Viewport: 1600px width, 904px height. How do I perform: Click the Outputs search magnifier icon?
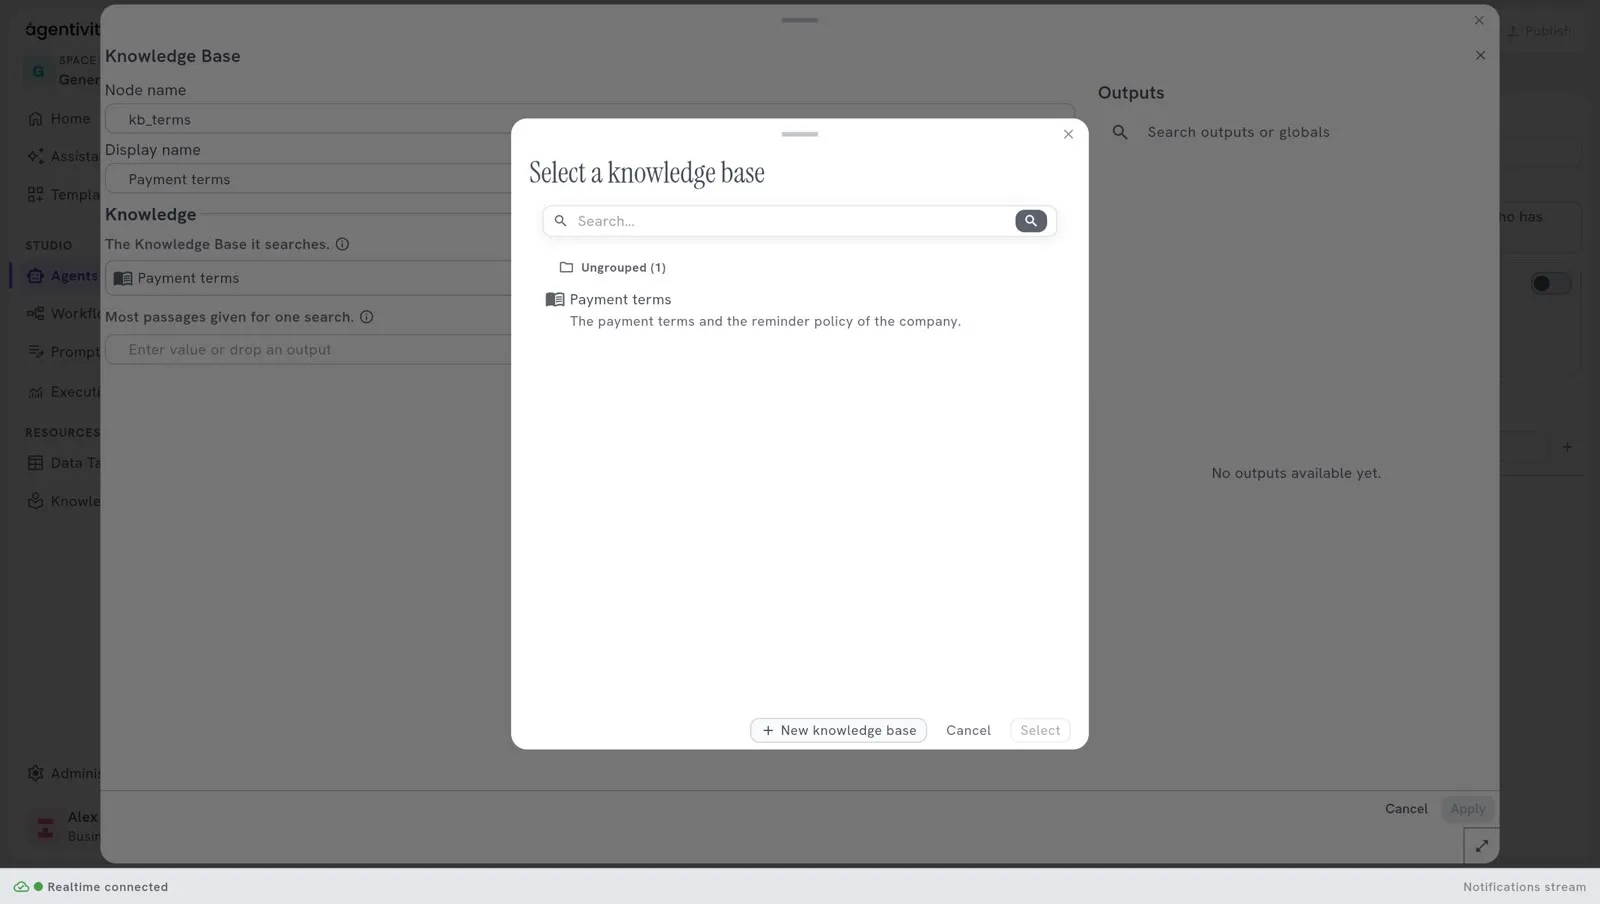[1120, 132]
